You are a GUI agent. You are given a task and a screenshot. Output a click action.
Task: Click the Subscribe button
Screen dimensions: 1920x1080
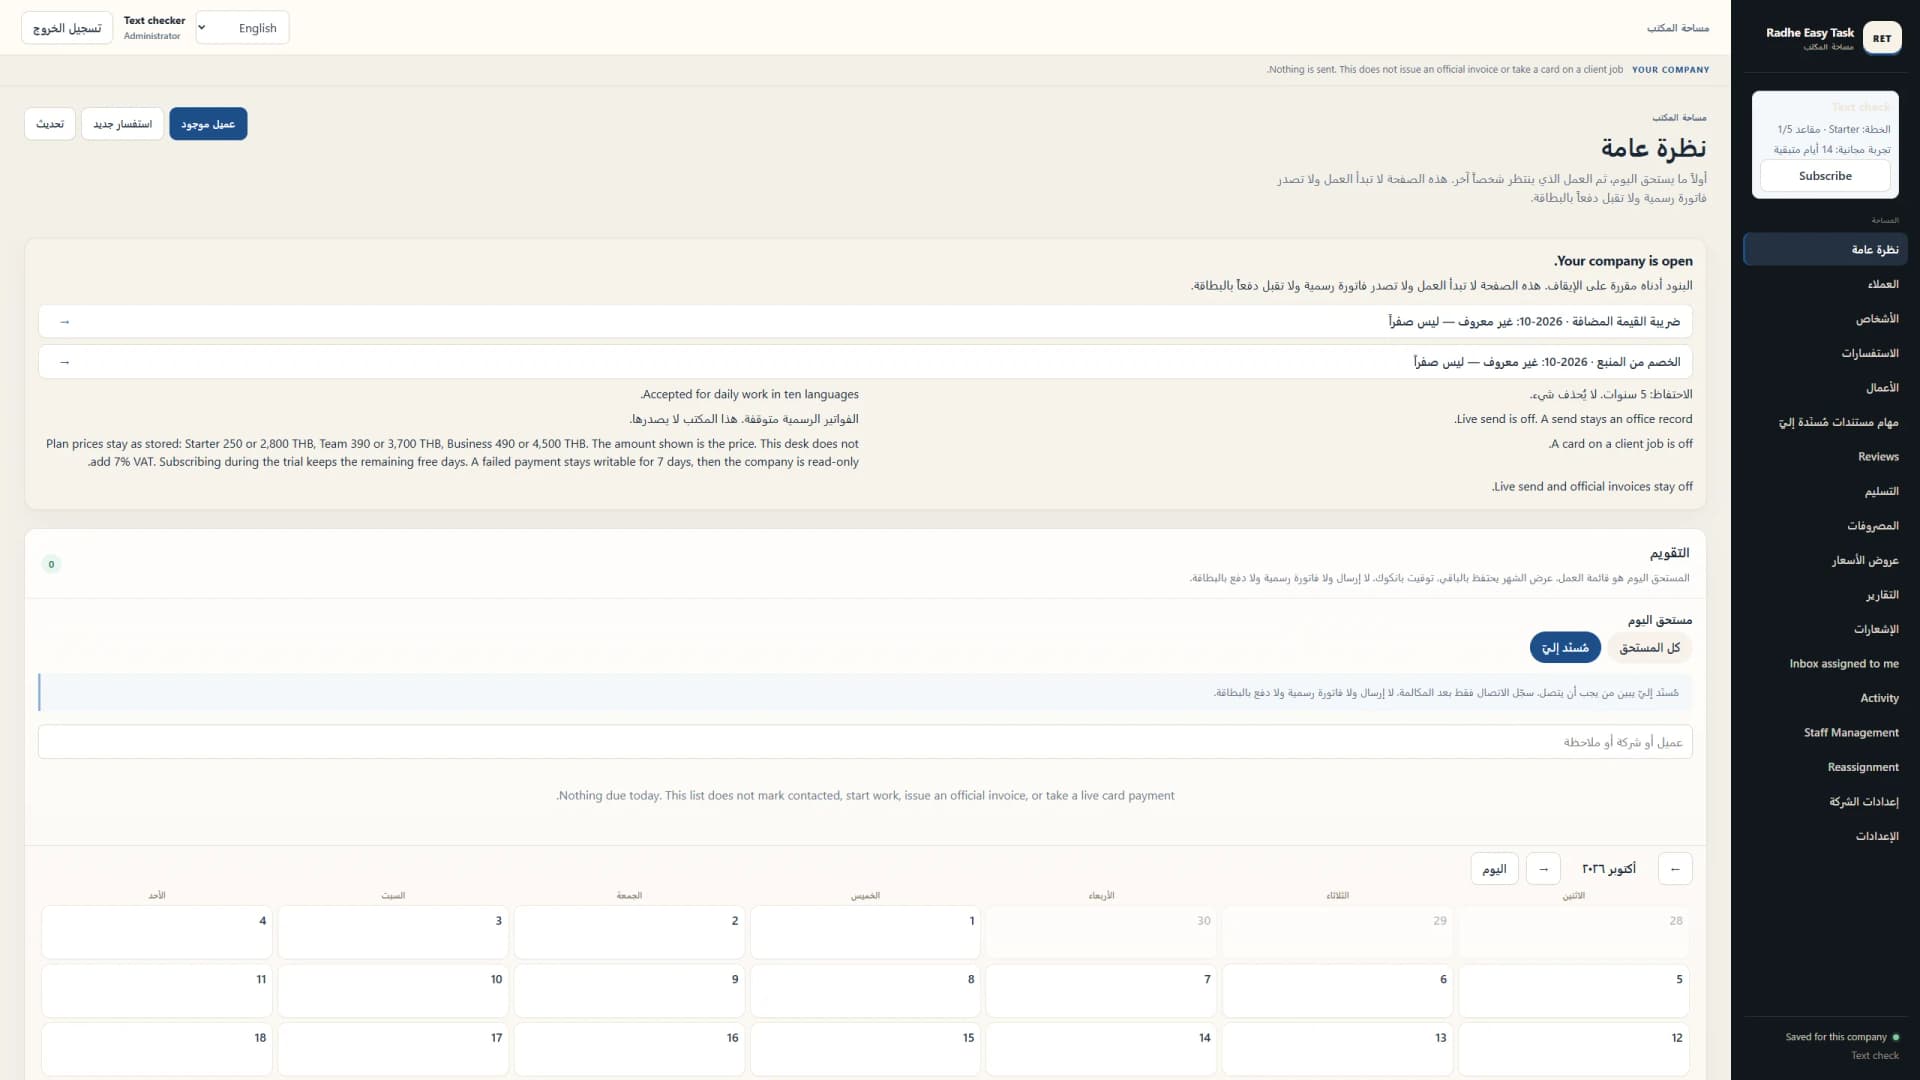pos(1825,176)
